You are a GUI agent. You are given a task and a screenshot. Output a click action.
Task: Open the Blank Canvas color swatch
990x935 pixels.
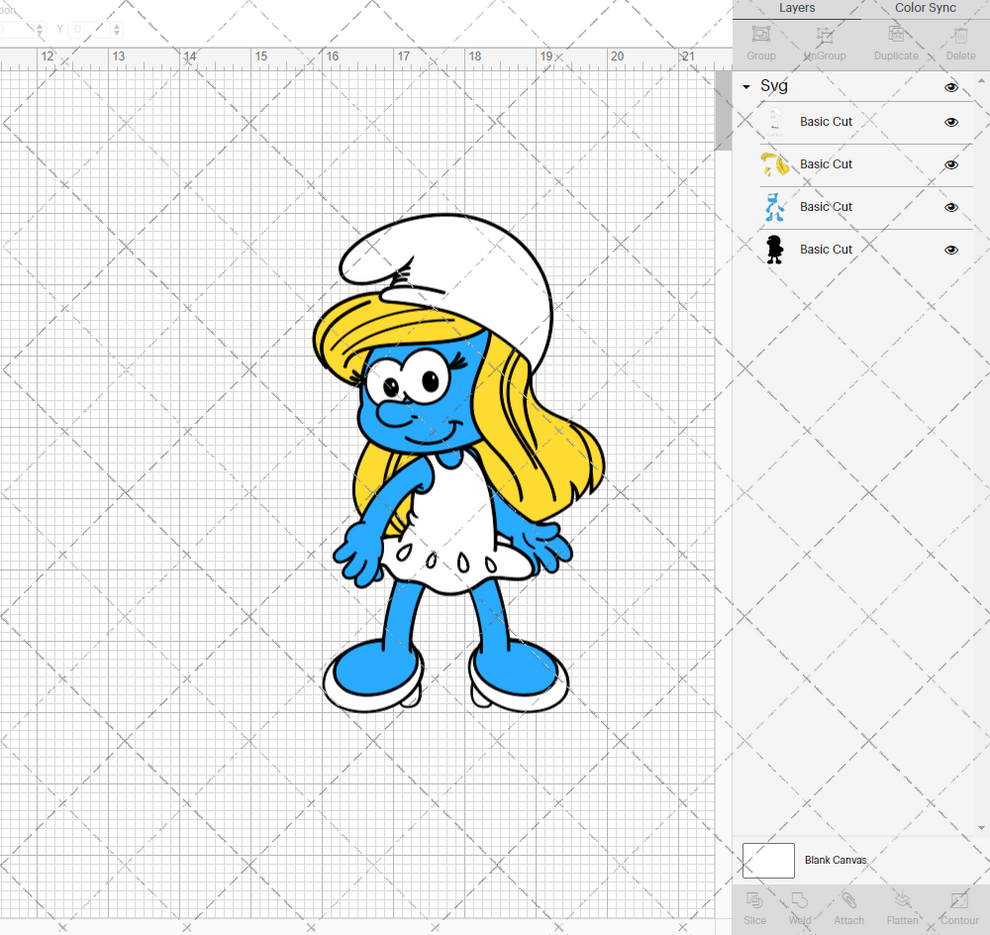coord(767,860)
